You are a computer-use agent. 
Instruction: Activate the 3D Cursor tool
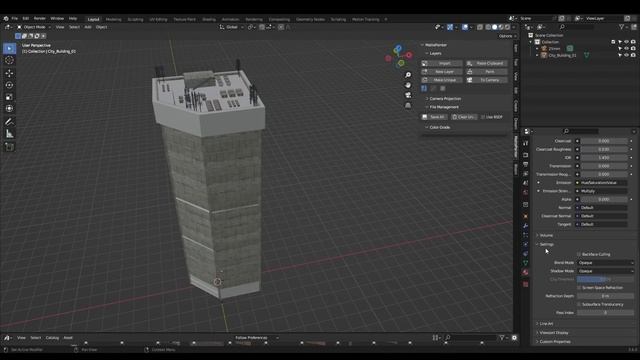[9, 60]
